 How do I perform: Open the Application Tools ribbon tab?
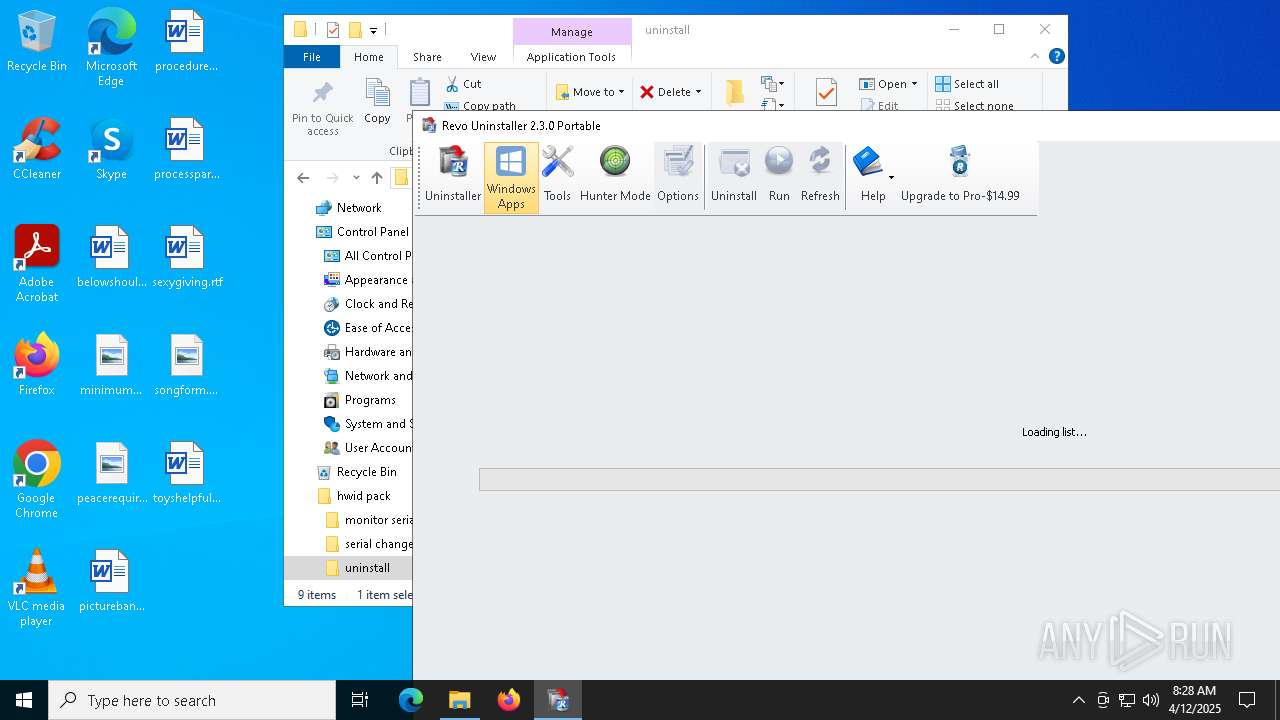pos(571,57)
